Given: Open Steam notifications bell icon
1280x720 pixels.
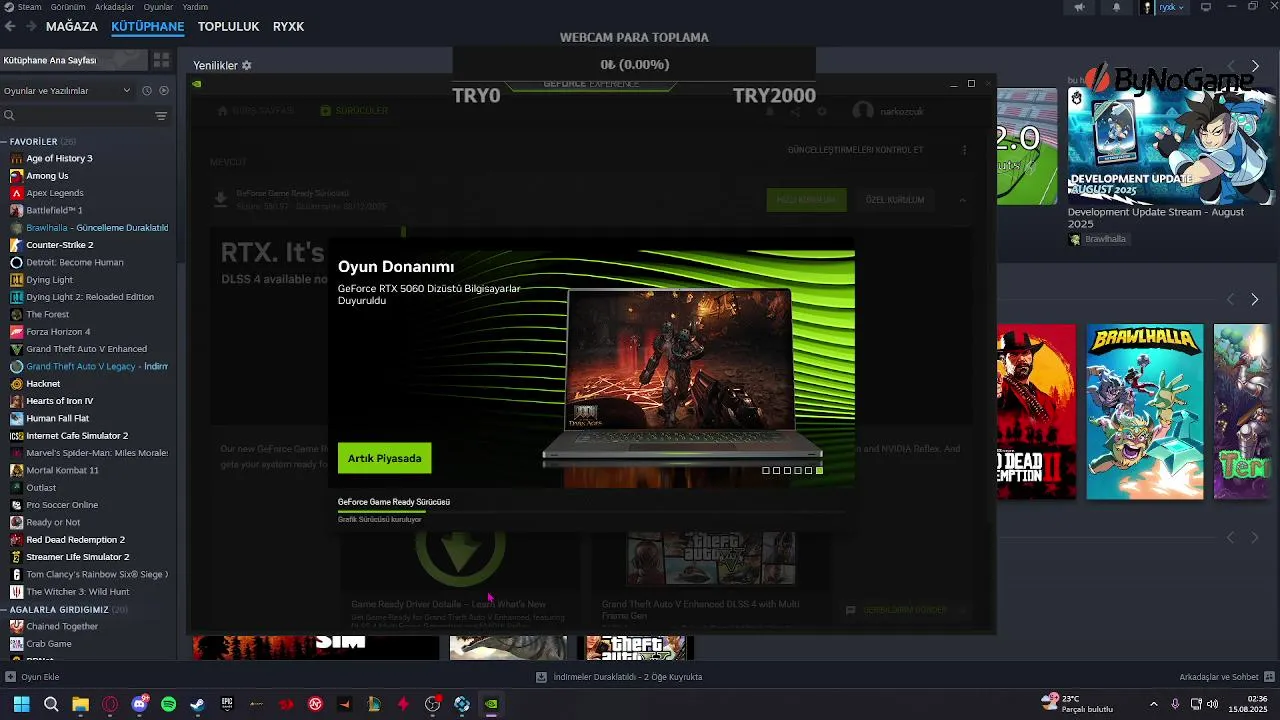Looking at the screenshot, I should [1117, 7].
